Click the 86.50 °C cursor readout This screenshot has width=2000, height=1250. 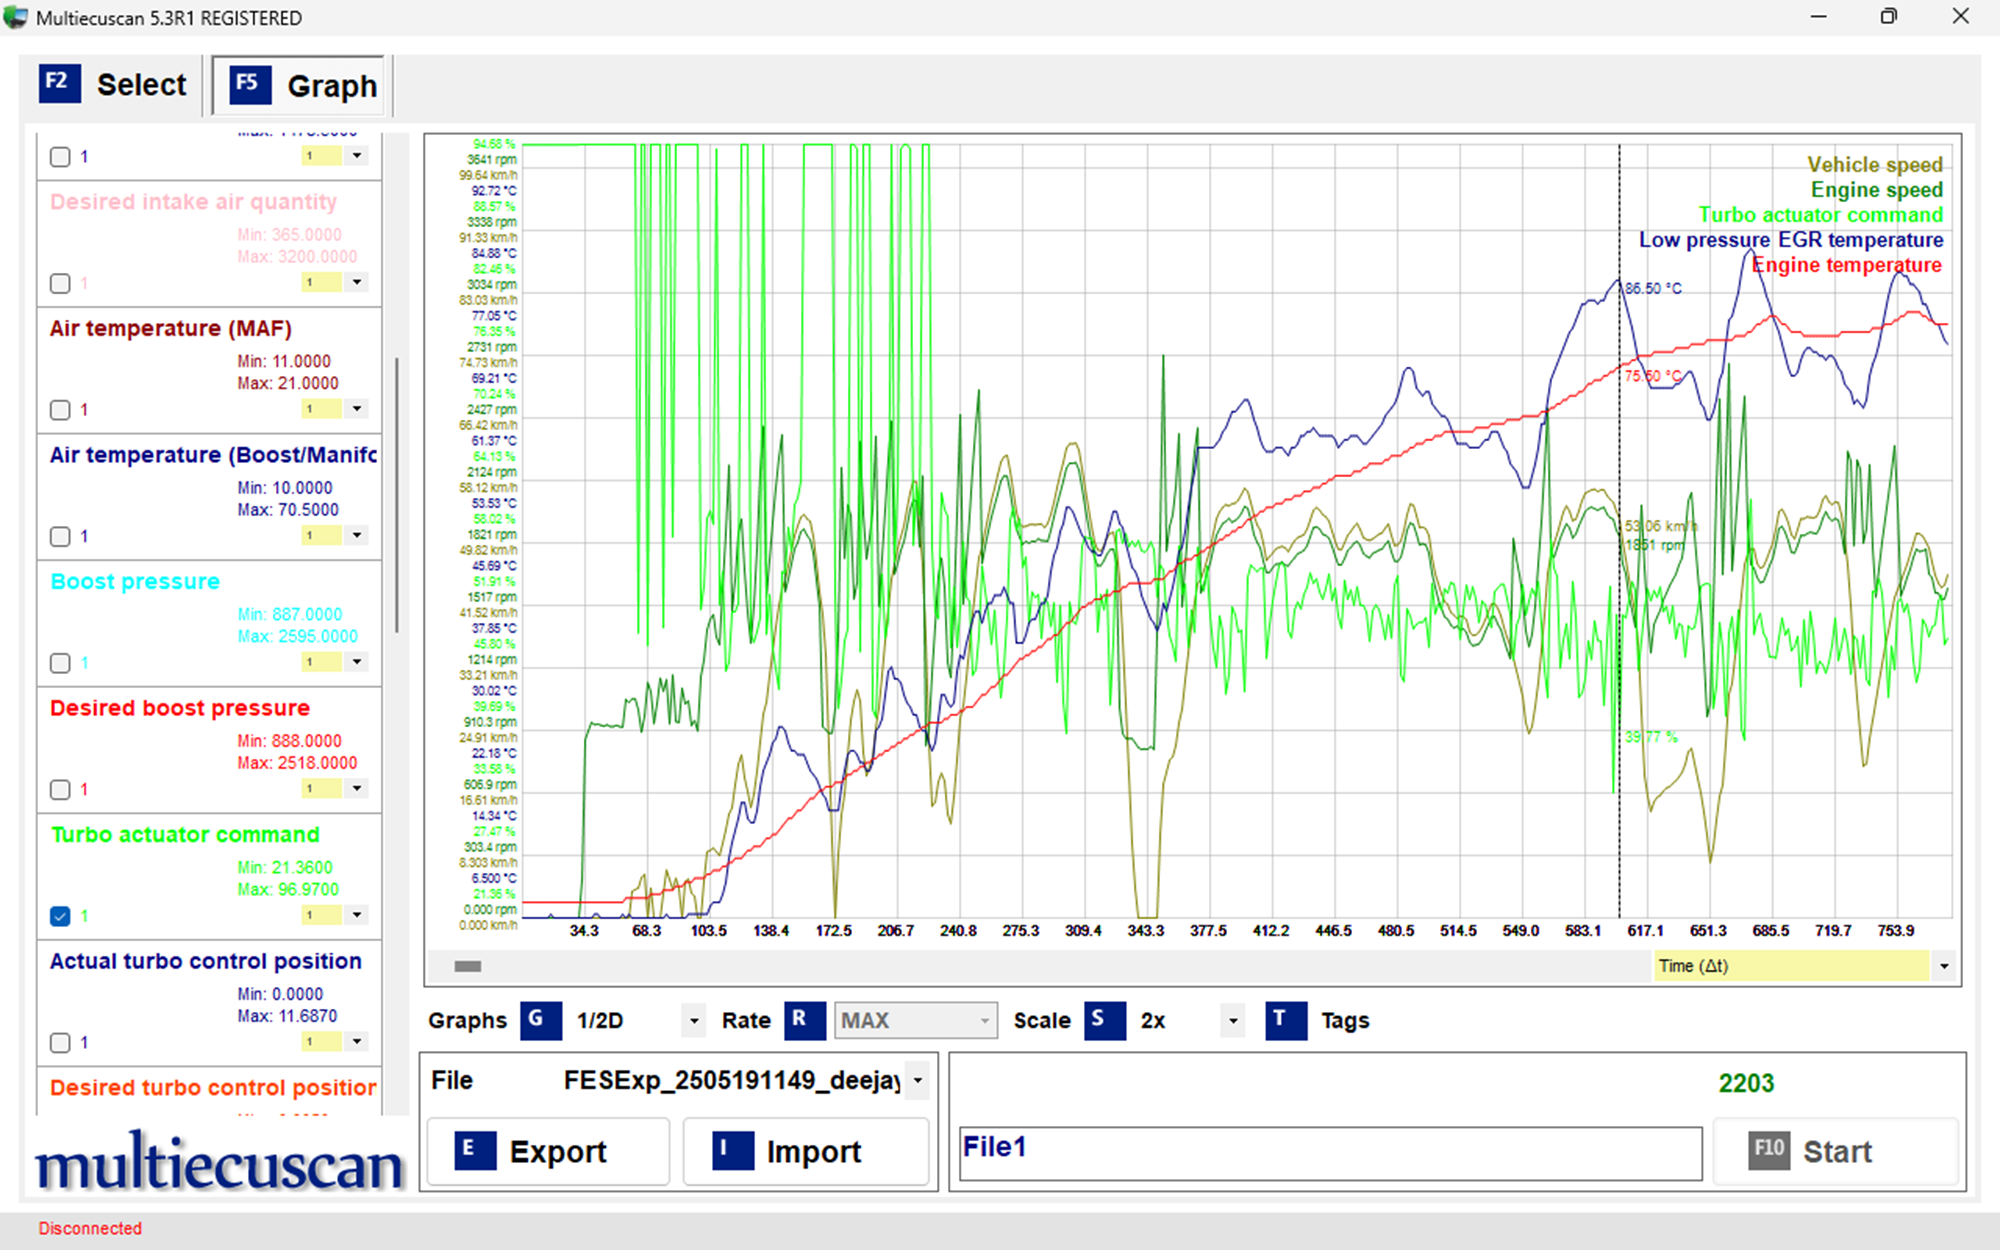tap(1653, 288)
